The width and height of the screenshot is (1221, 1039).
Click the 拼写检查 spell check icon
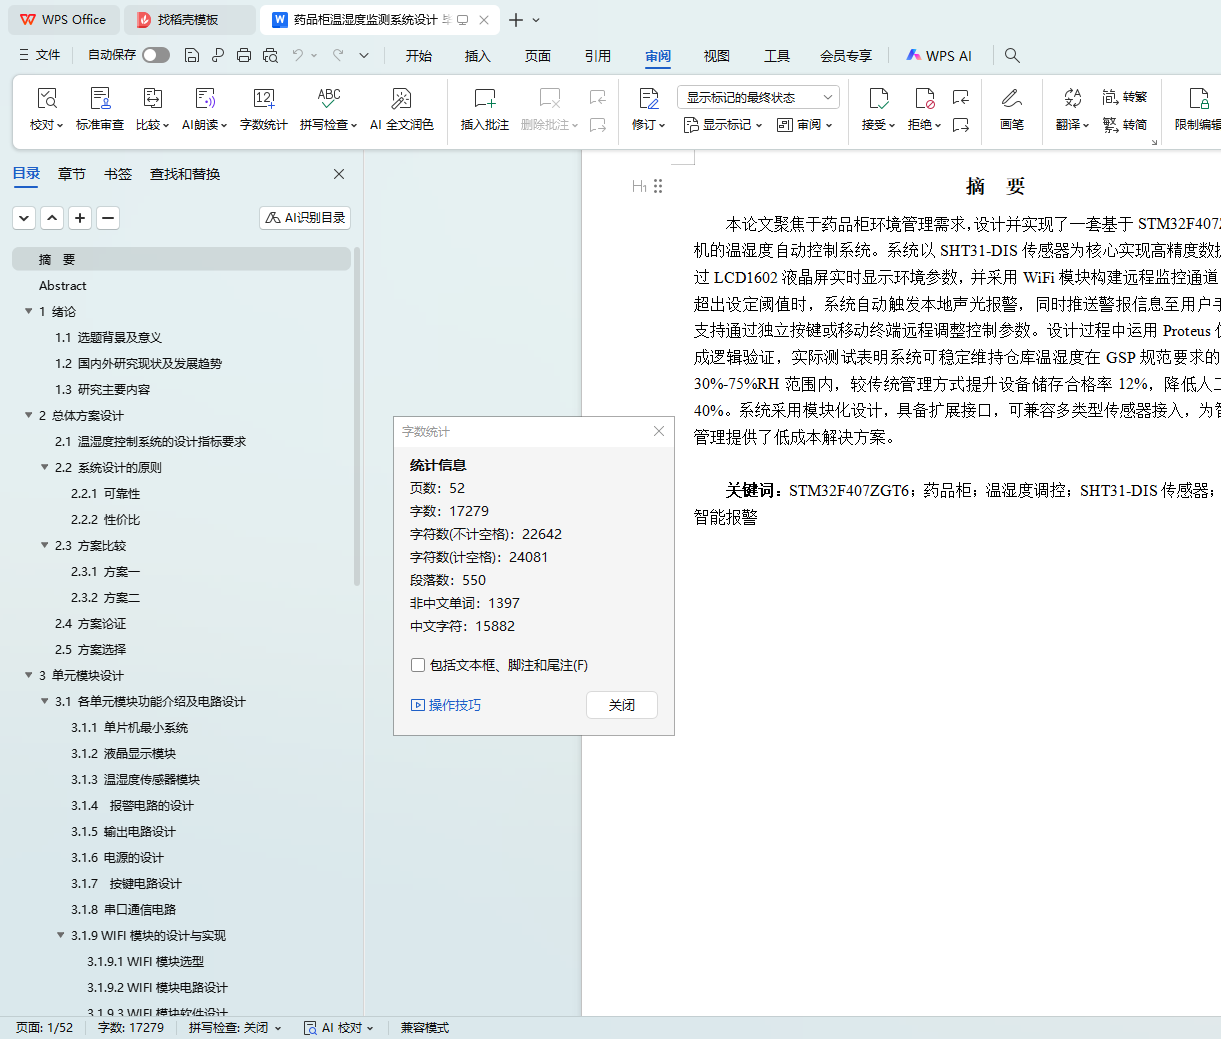[328, 98]
